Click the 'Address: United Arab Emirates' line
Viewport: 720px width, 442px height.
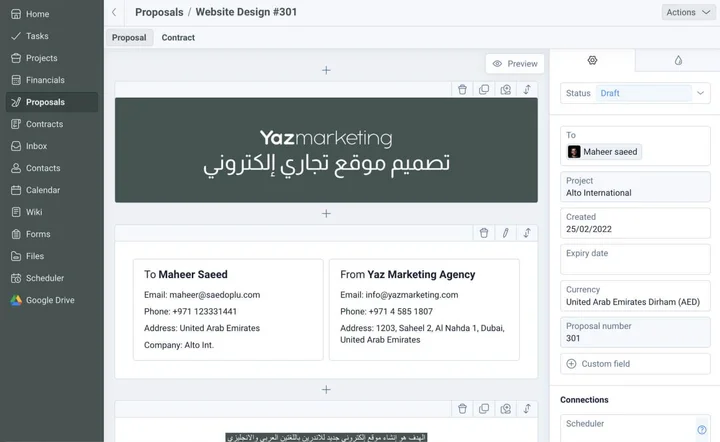pyautogui.click(x=202, y=328)
